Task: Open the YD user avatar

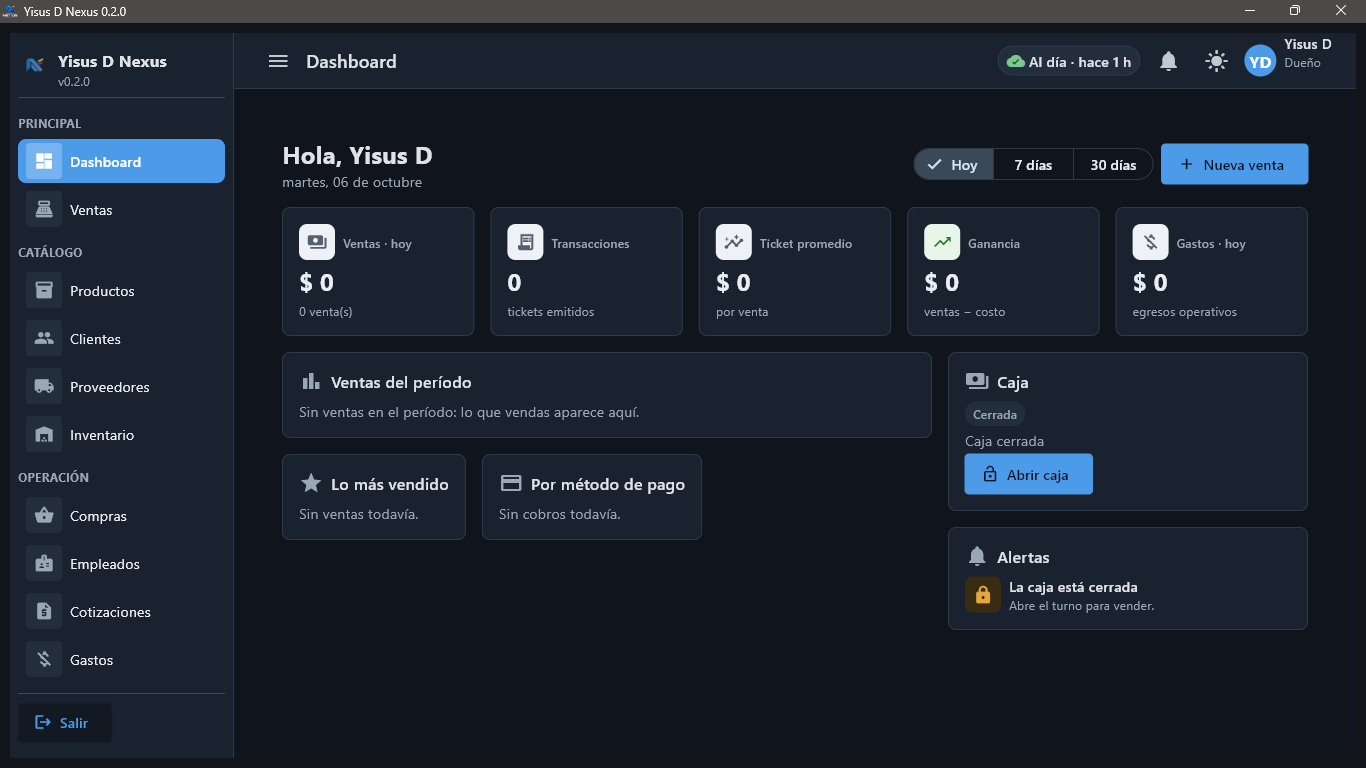Action: (x=1260, y=61)
